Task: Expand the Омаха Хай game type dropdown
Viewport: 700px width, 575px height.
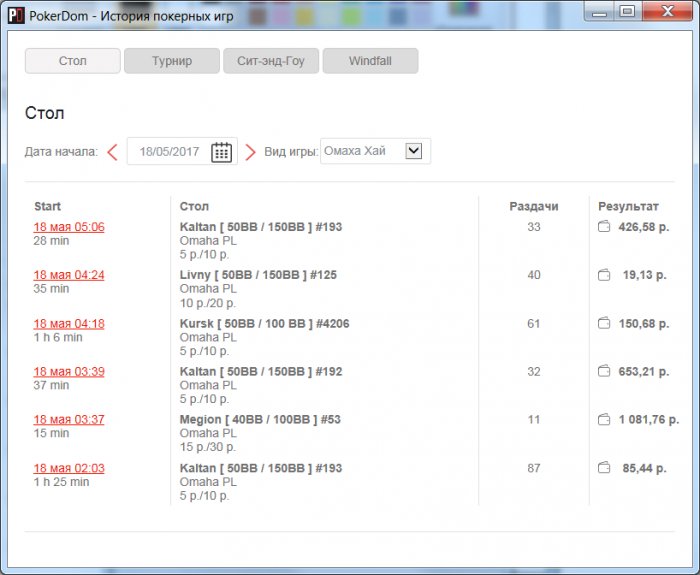Action: coord(414,150)
